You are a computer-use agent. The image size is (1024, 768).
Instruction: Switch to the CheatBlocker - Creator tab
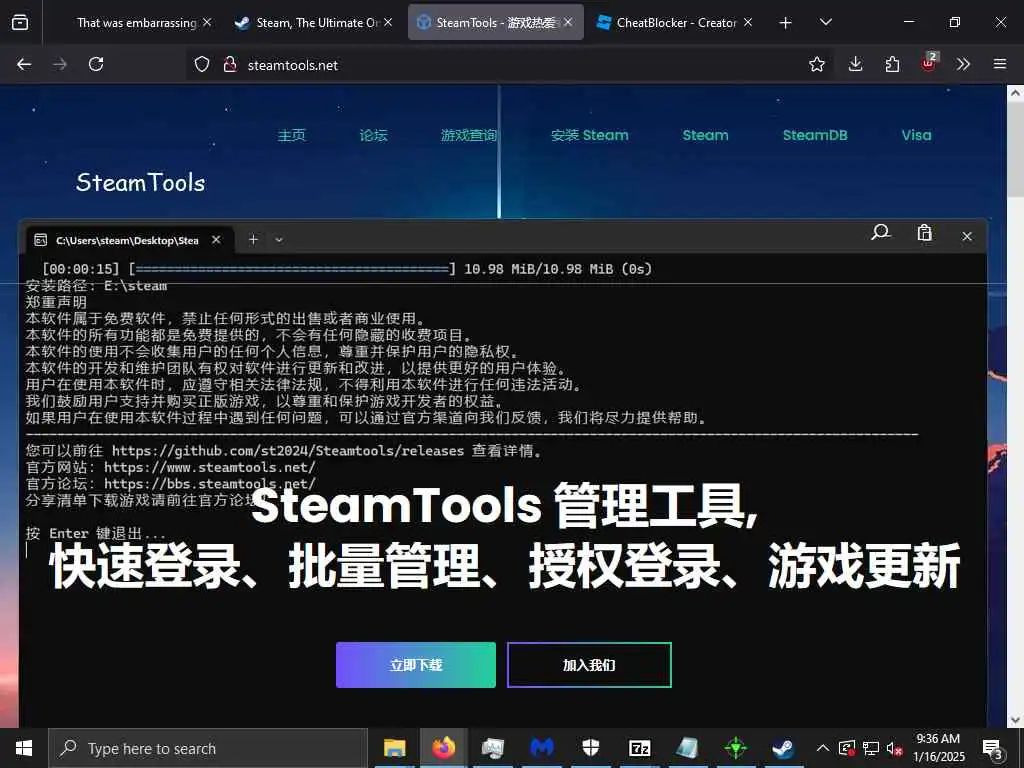(673, 22)
